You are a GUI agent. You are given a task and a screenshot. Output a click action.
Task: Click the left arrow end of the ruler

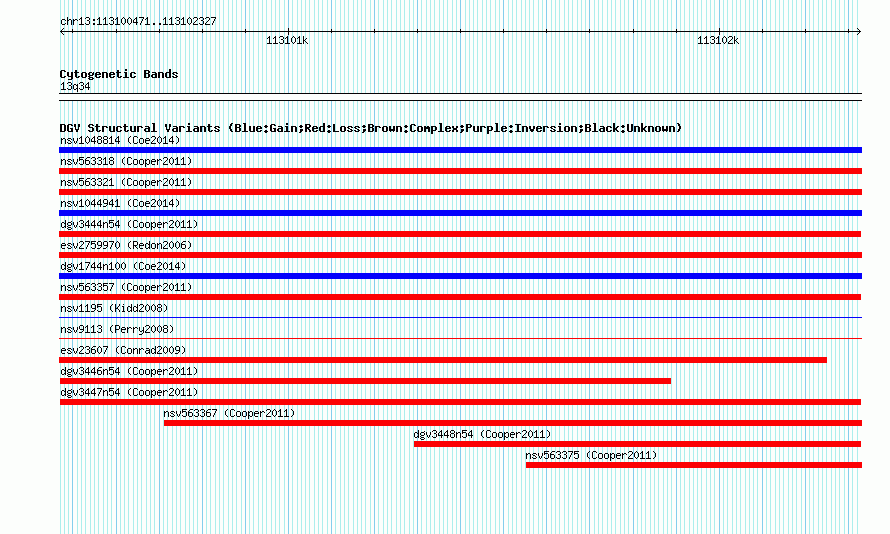point(62,32)
